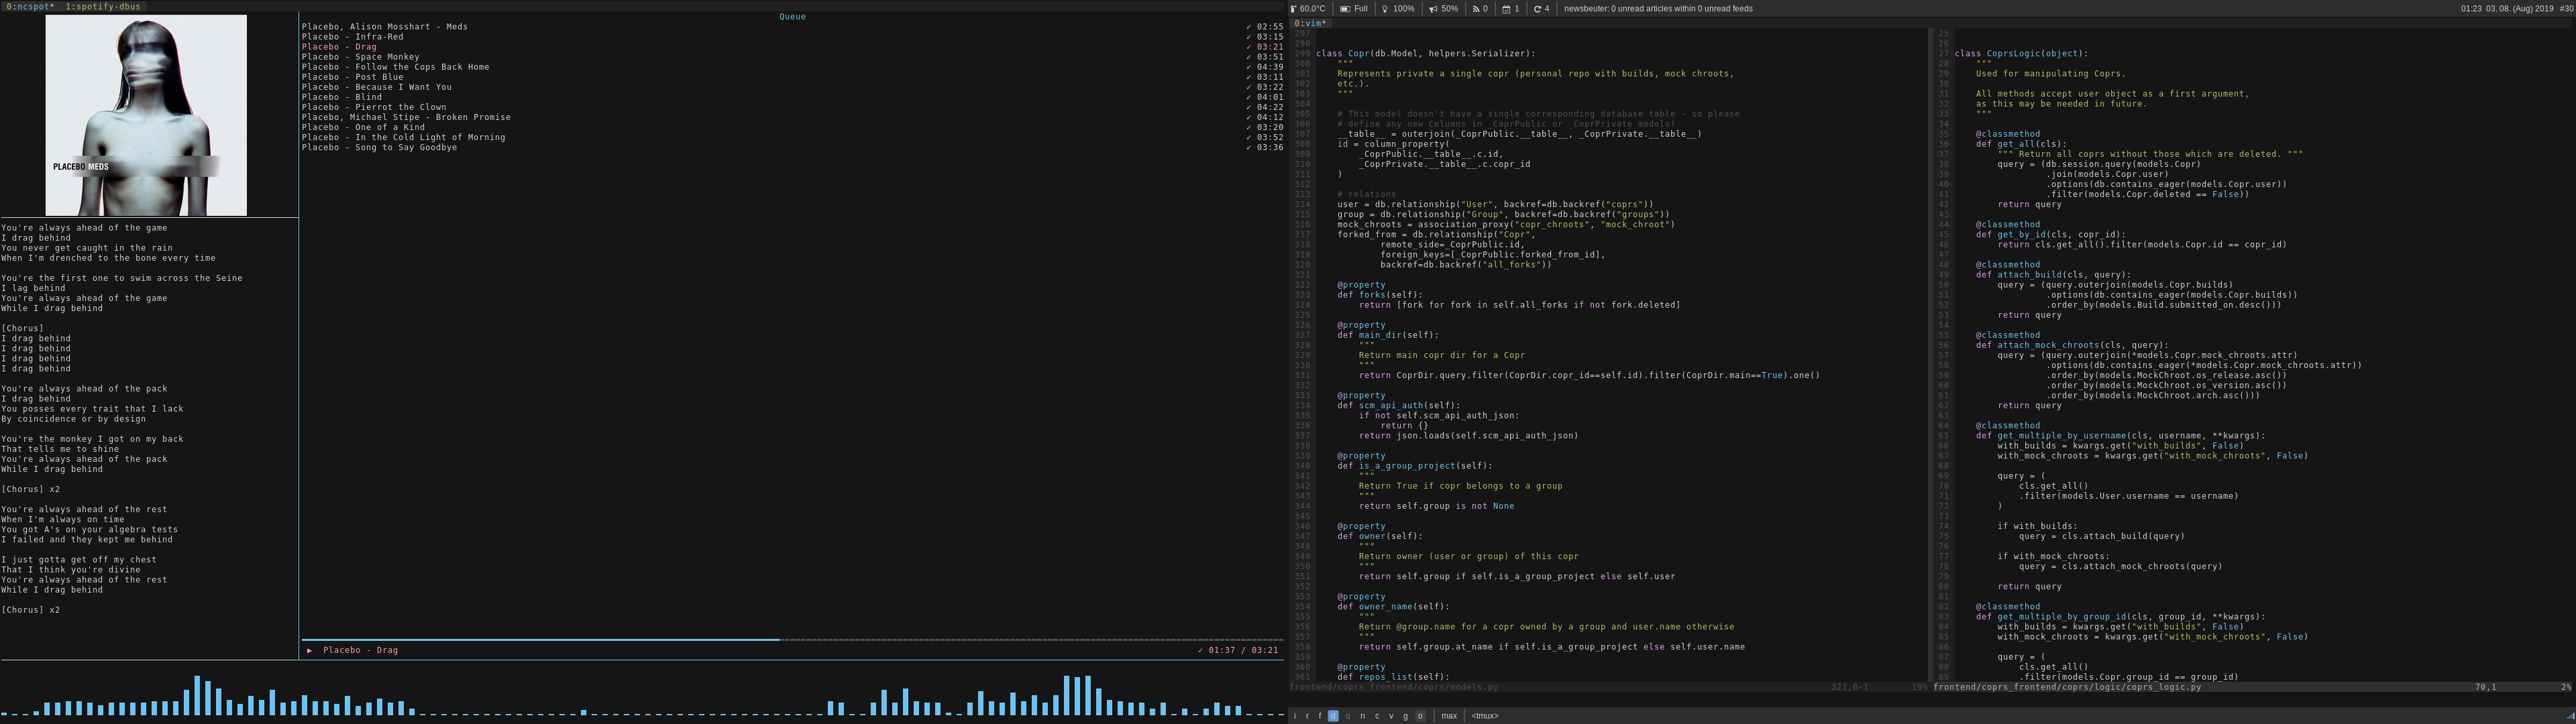Screen dimensions: 2576x724
Task: Click 'class Copr(db.Model, helpers.Serializer):' line in vim
Action: (x=1425, y=54)
